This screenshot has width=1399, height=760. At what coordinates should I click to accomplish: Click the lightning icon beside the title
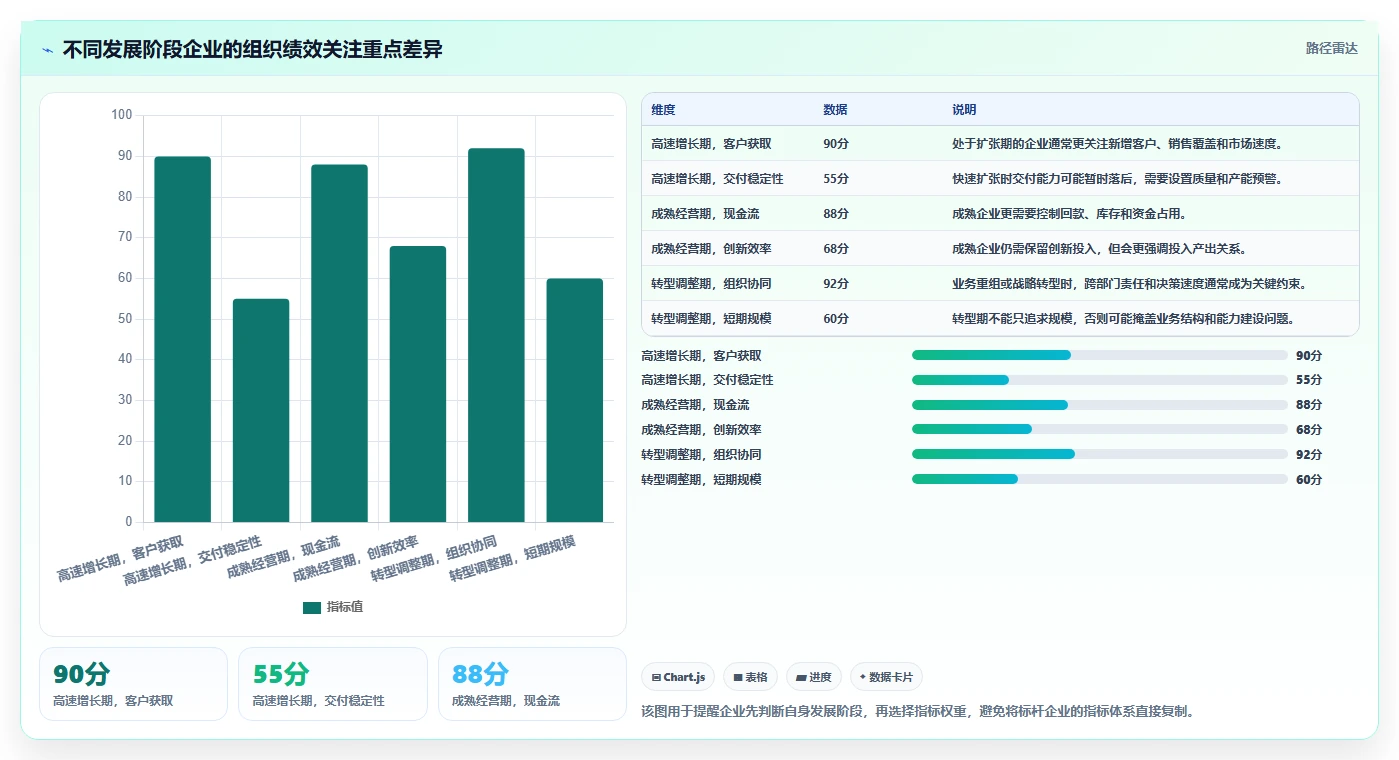48,50
